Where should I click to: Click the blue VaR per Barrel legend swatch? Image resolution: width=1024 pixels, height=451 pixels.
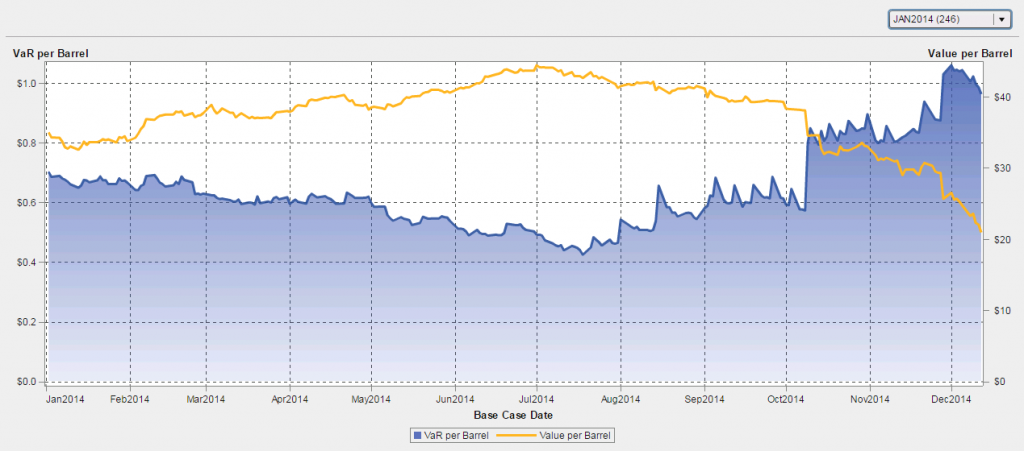pyautogui.click(x=416, y=435)
